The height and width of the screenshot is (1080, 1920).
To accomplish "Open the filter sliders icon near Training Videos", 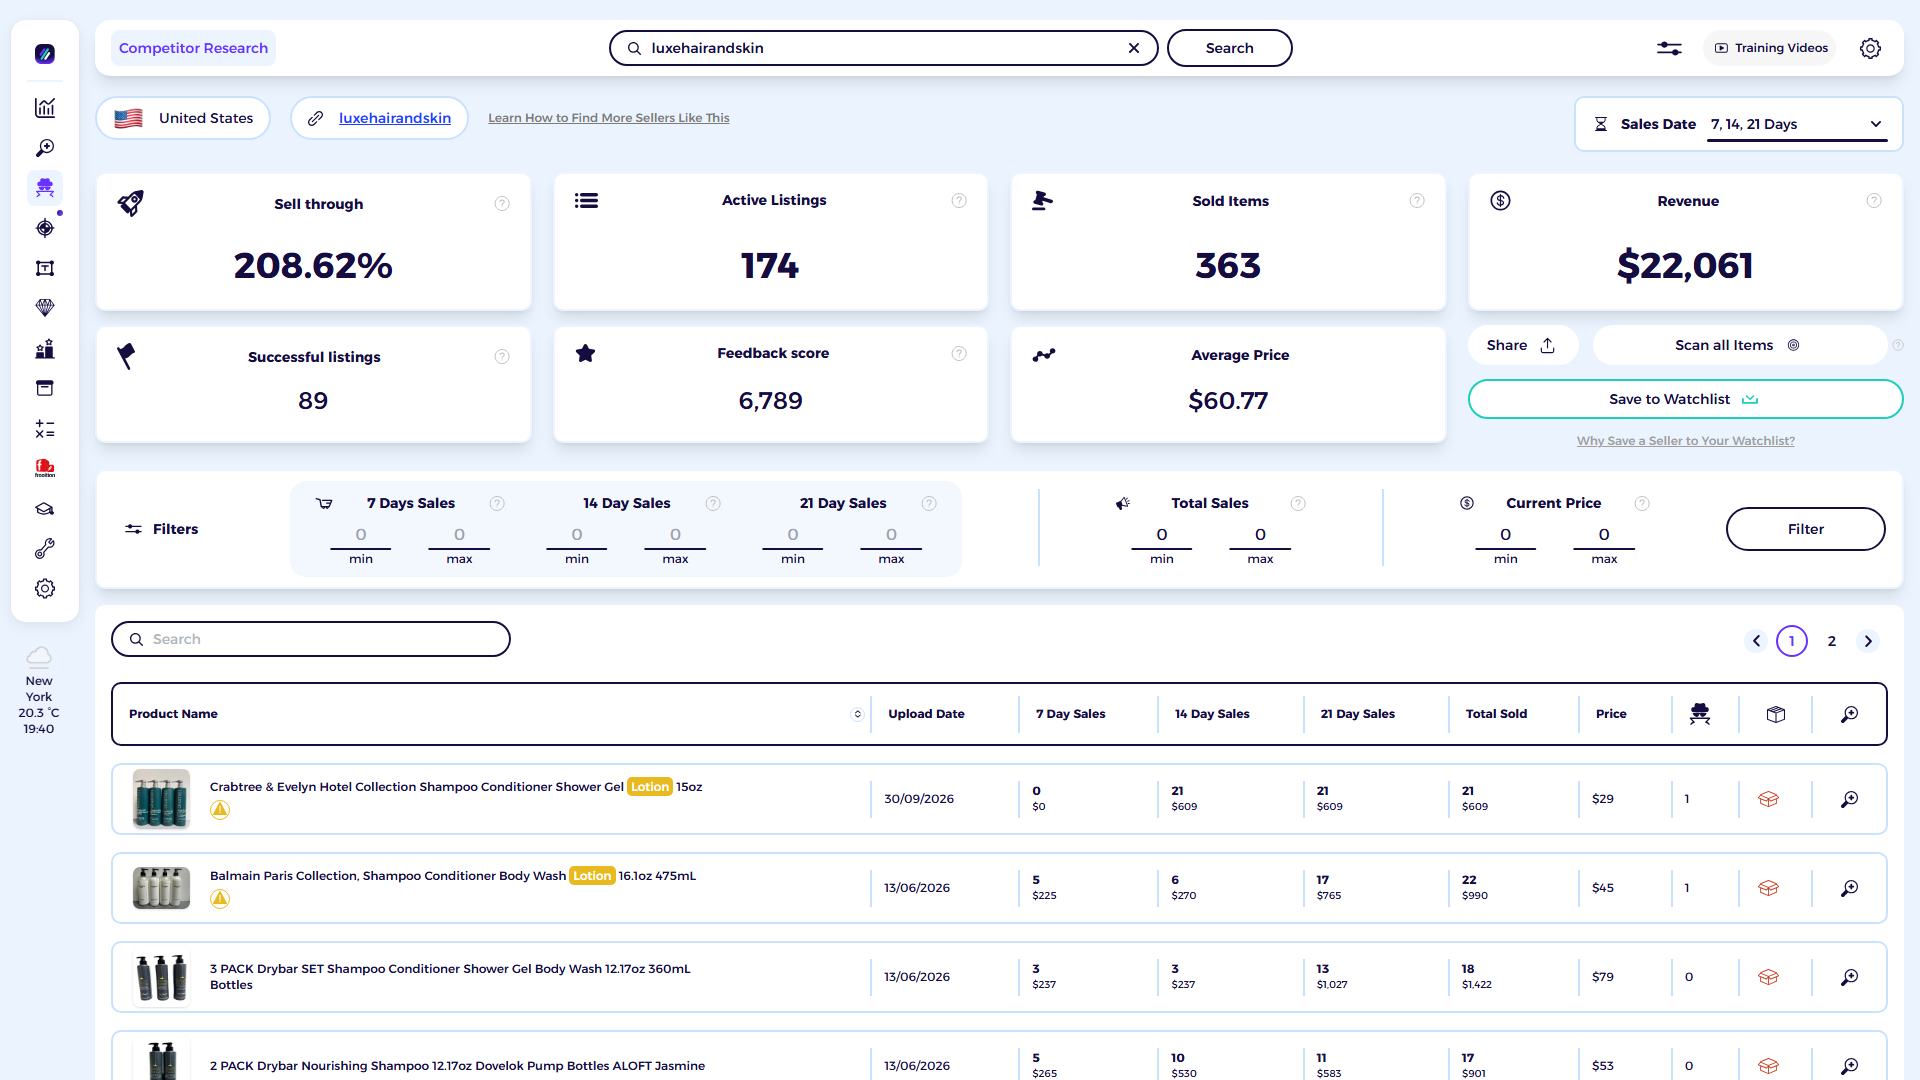I will coord(1669,48).
